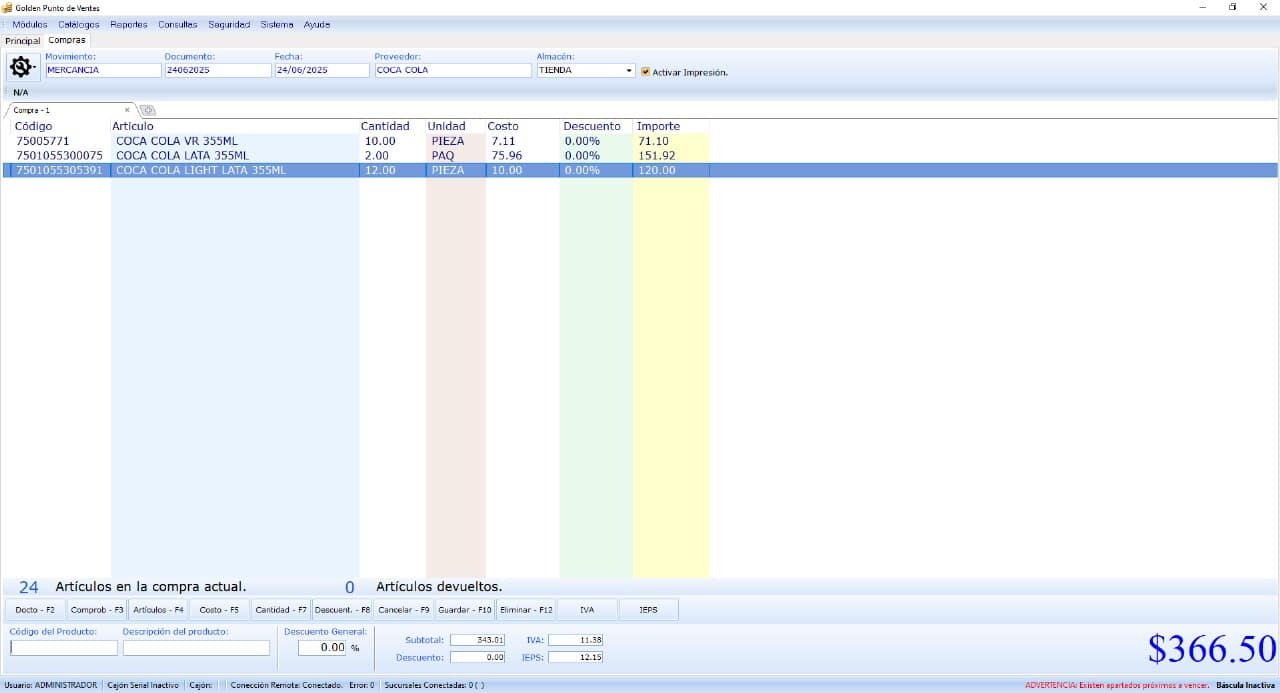Click the red ADVERTENCIA warning message
Viewport: 1280px width, 693px height.
click(x=1117, y=685)
